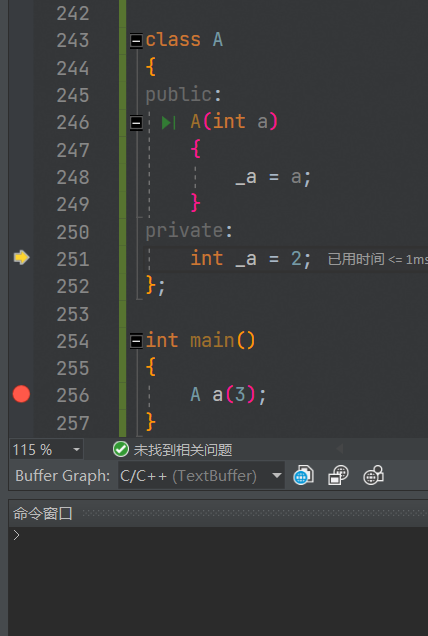Click the '_a = a;' statement on line 248
This screenshot has width=428, height=636.
[273, 178]
